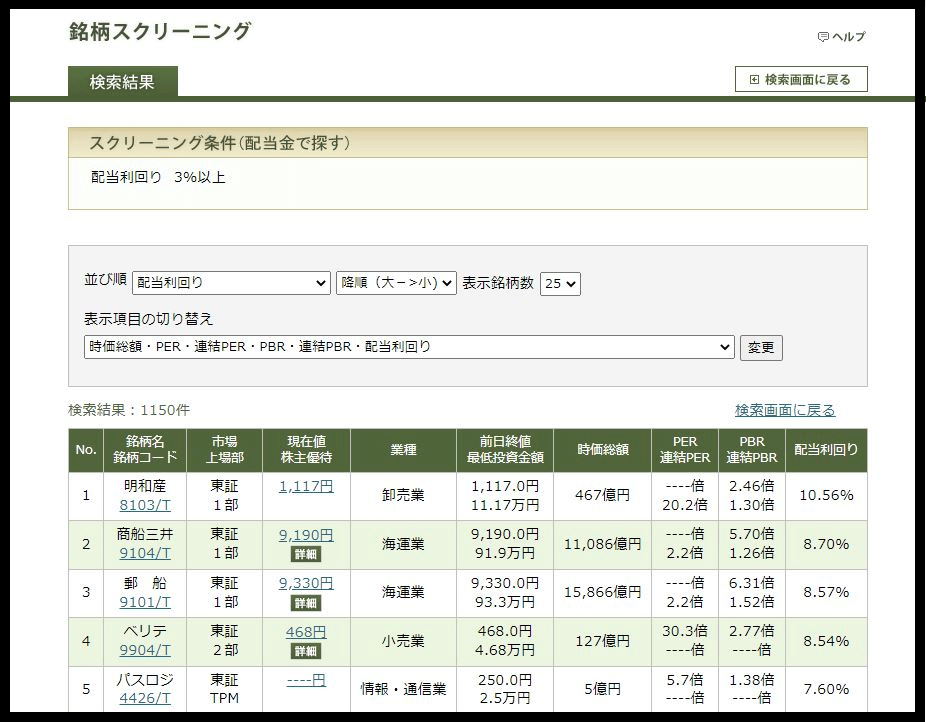Viewport: 926px width, 722px height.
Task: Click the 卸売業 industry cell
Action: (x=403, y=495)
